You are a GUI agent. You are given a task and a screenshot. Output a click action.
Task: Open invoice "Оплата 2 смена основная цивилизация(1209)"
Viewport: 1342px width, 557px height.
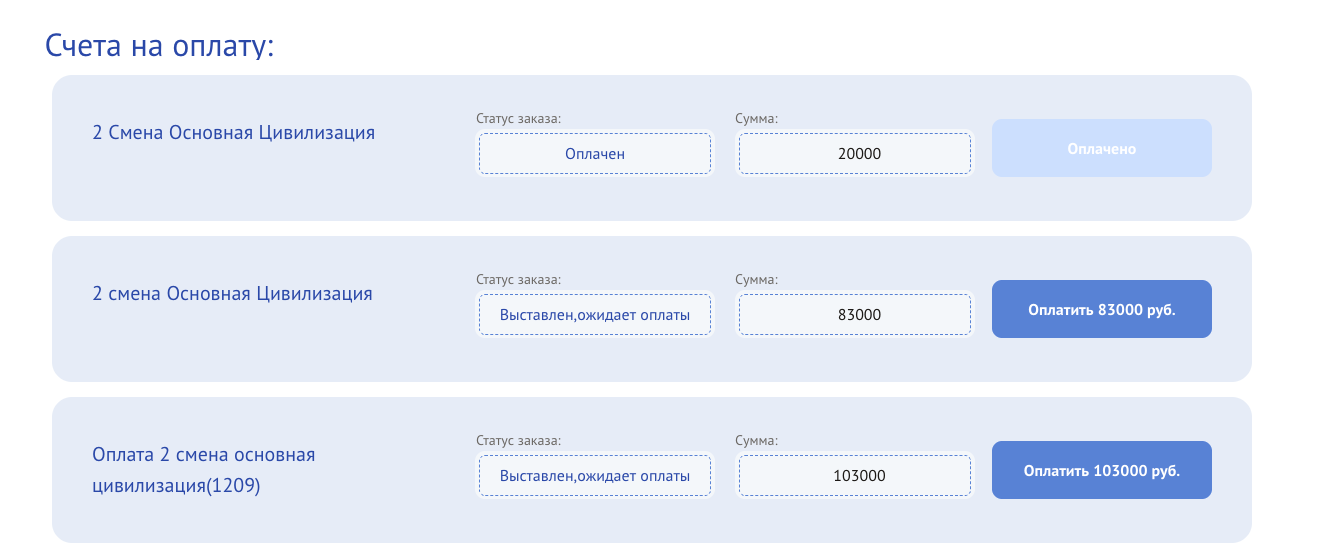(x=203, y=470)
